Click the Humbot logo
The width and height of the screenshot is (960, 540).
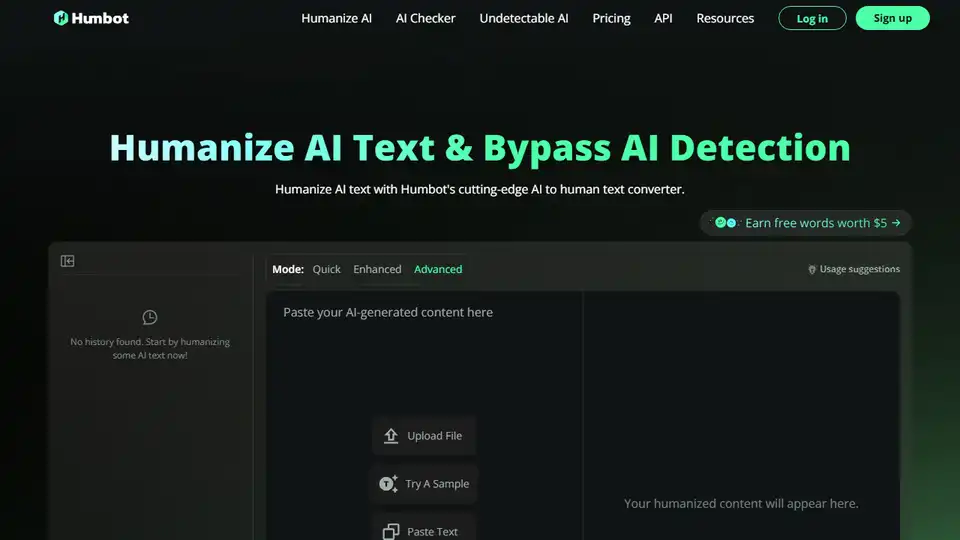91,18
